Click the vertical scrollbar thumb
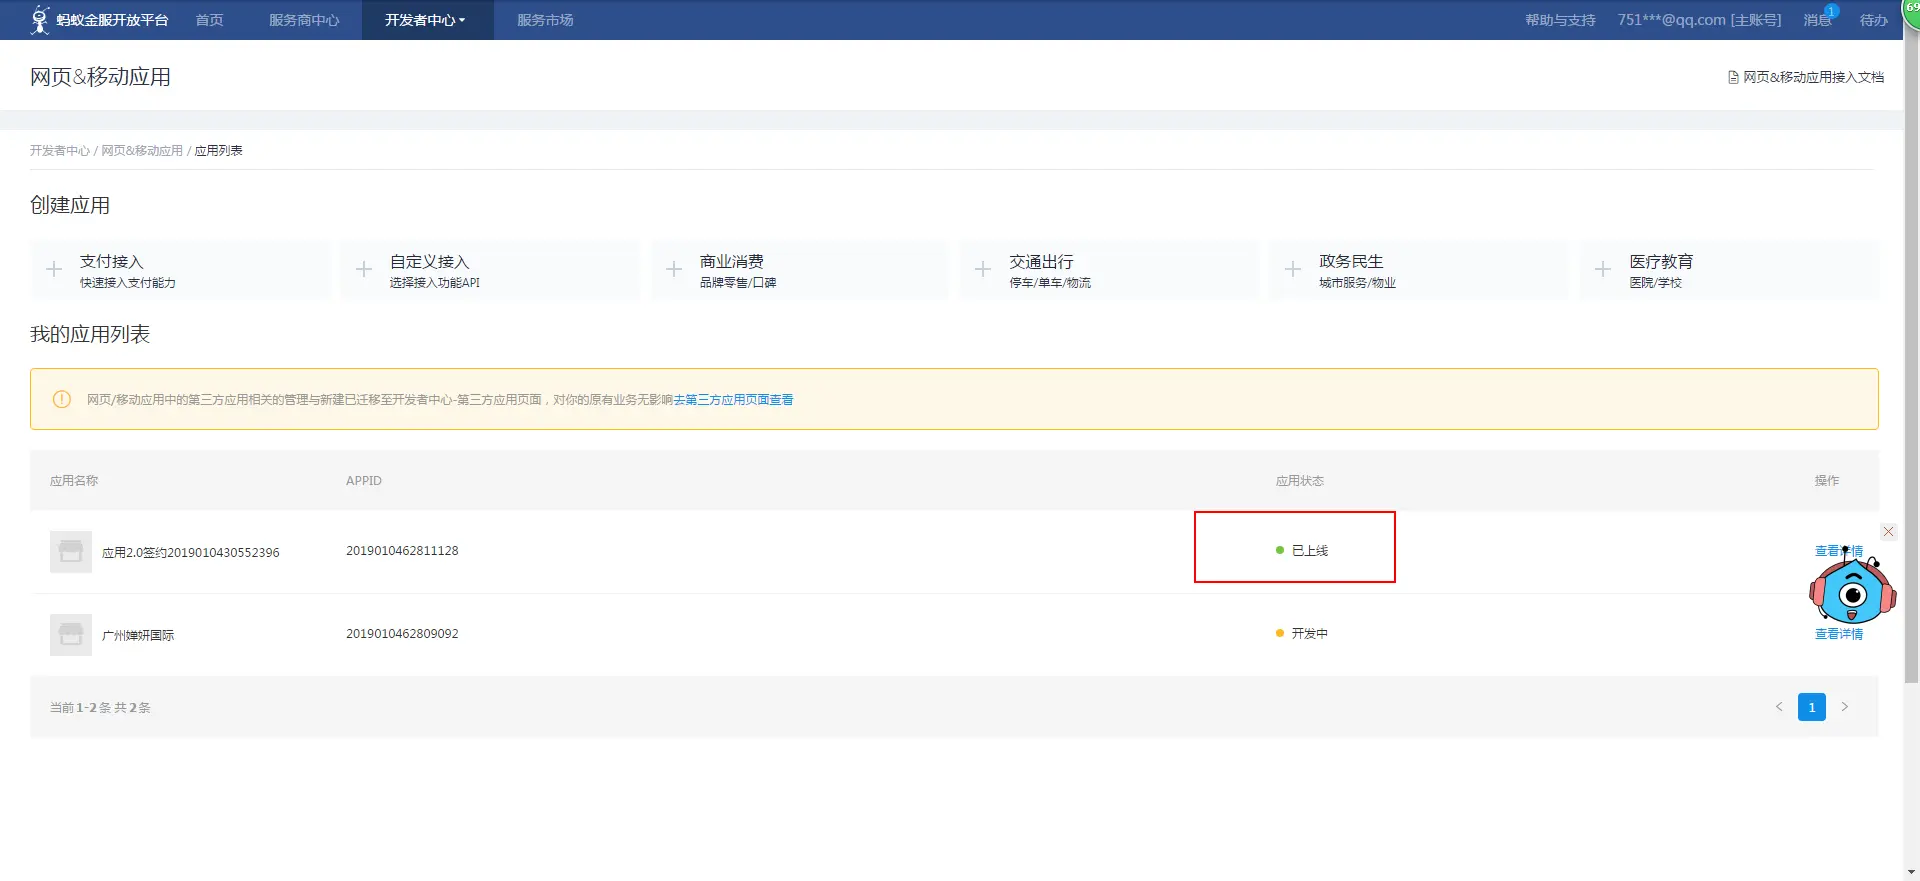The width and height of the screenshot is (1920, 881). pyautogui.click(x=1911, y=355)
